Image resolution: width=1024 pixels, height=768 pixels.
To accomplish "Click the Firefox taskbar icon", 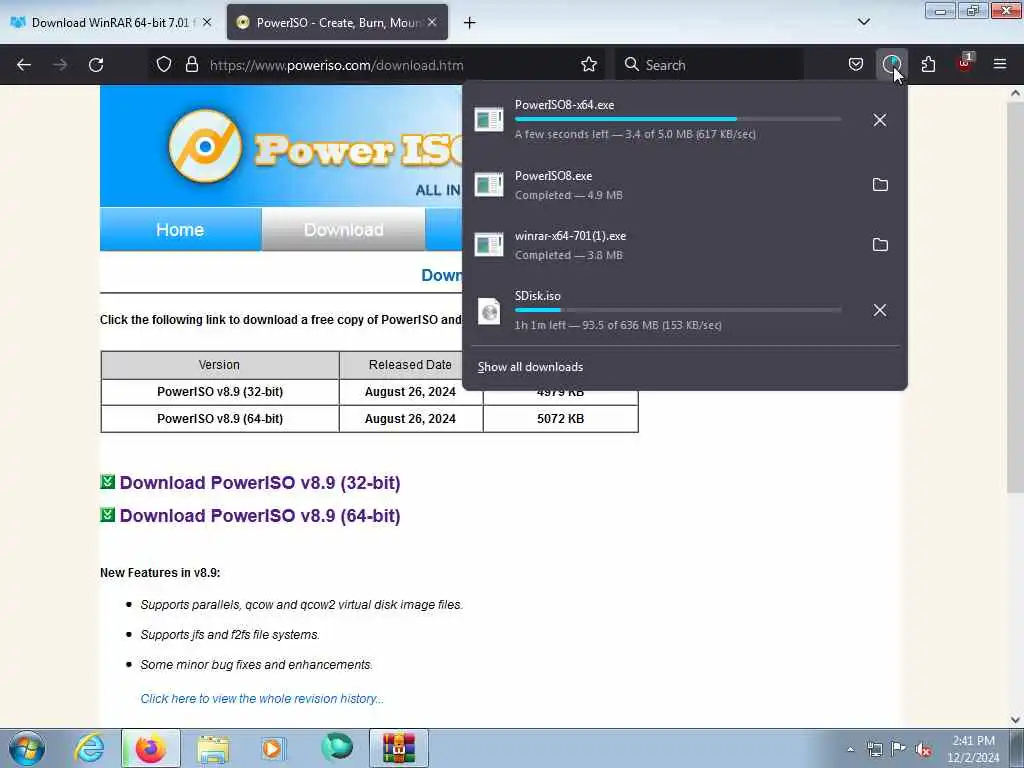I will click(150, 748).
